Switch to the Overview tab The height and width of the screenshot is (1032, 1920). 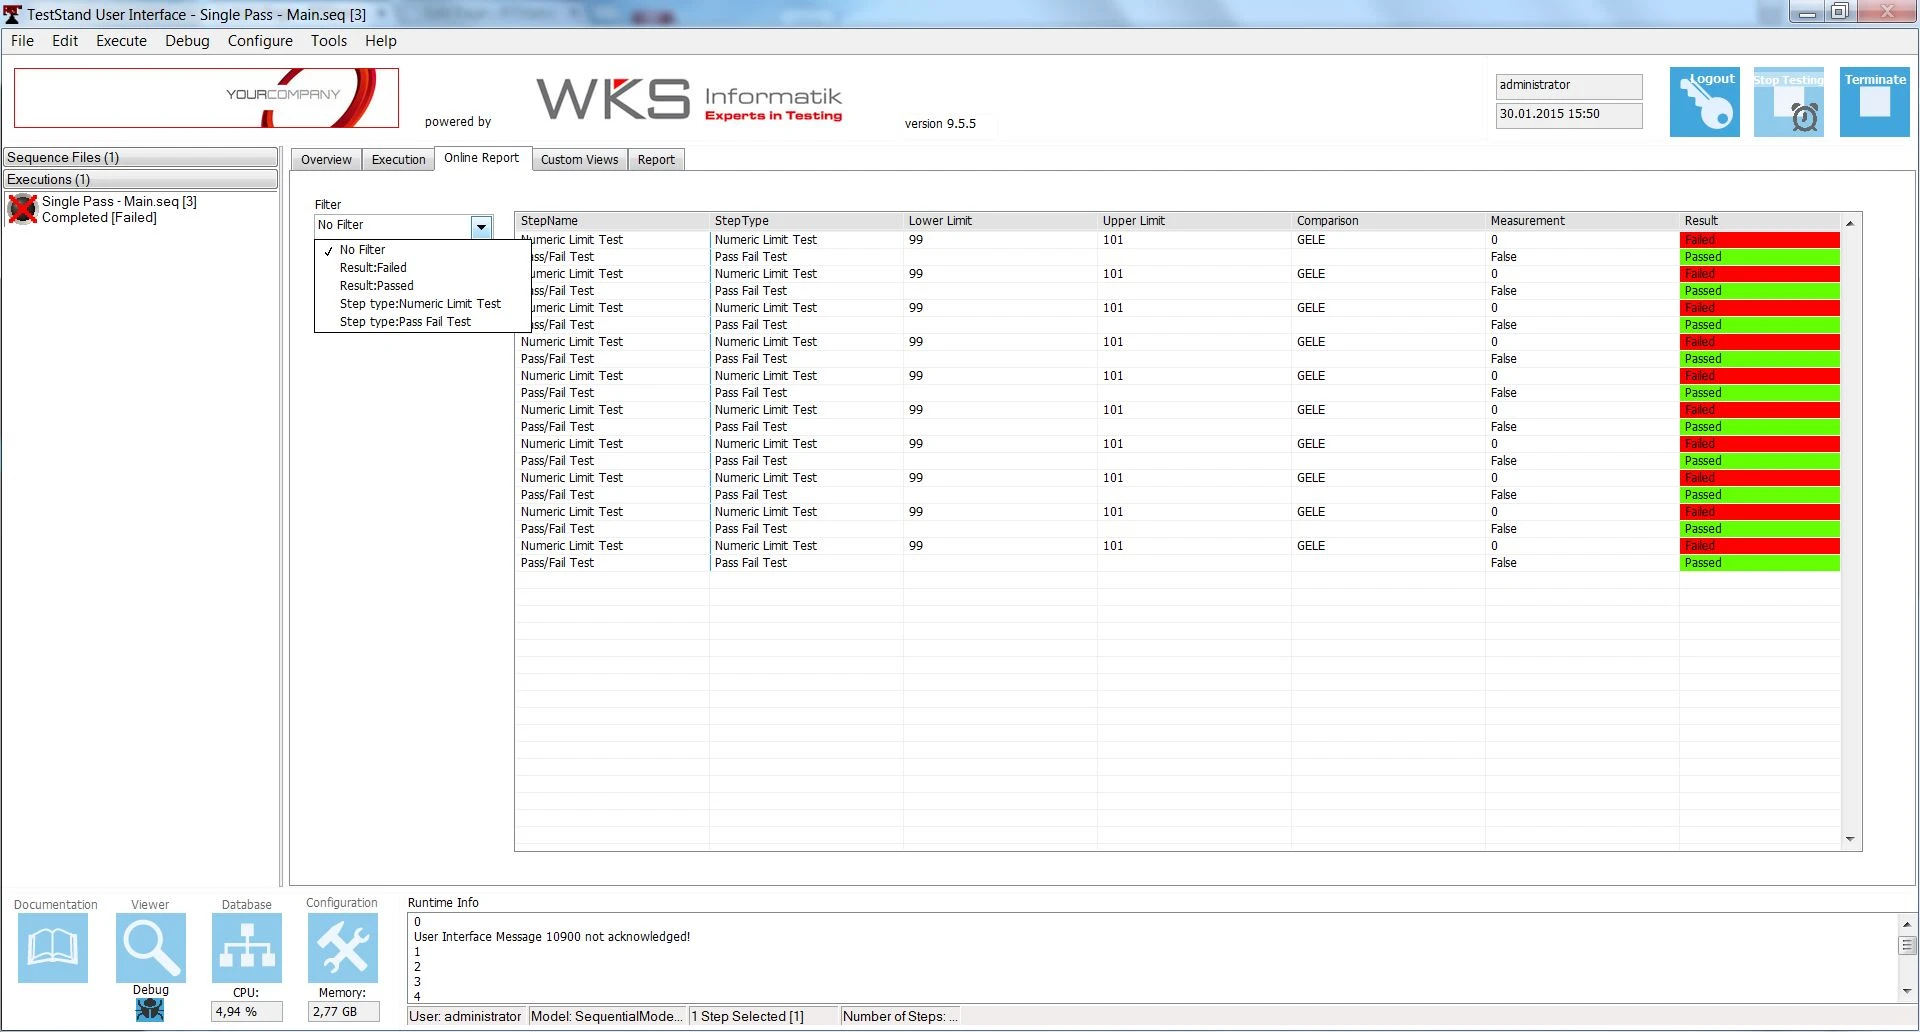point(326,160)
